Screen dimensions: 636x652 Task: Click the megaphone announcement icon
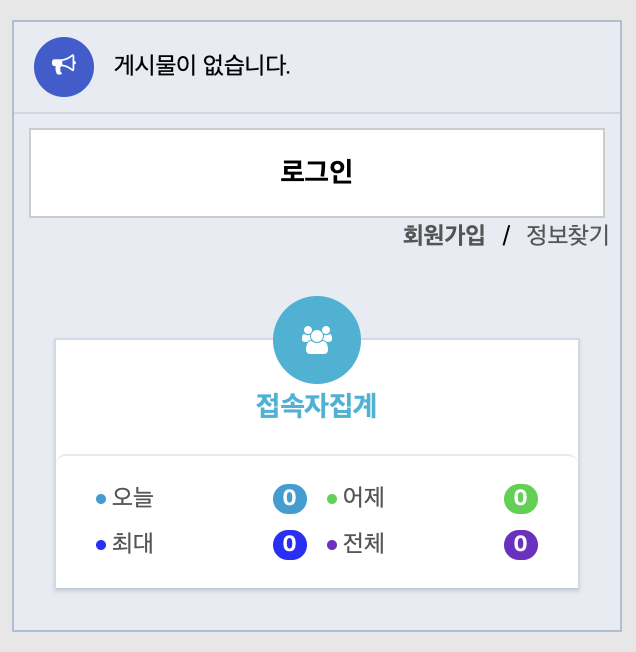64,66
